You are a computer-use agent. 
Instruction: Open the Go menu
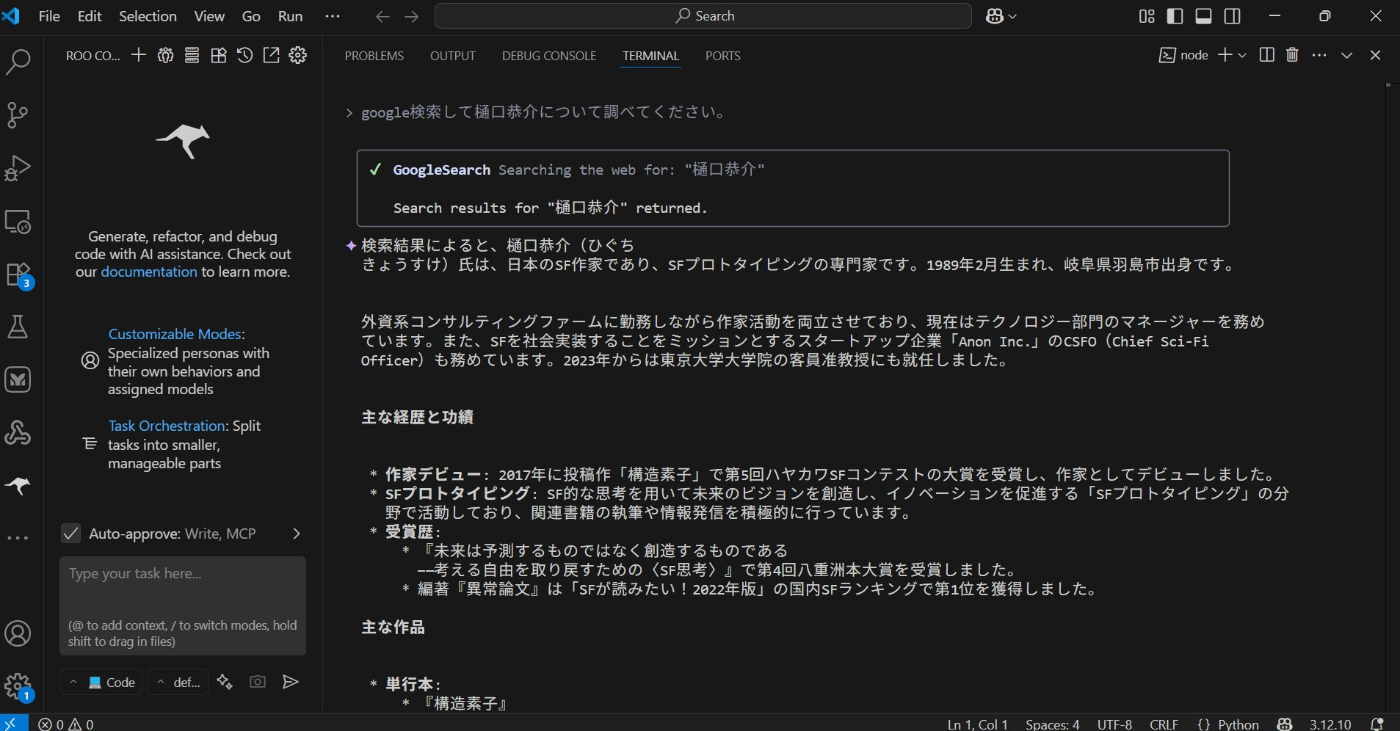coord(251,16)
